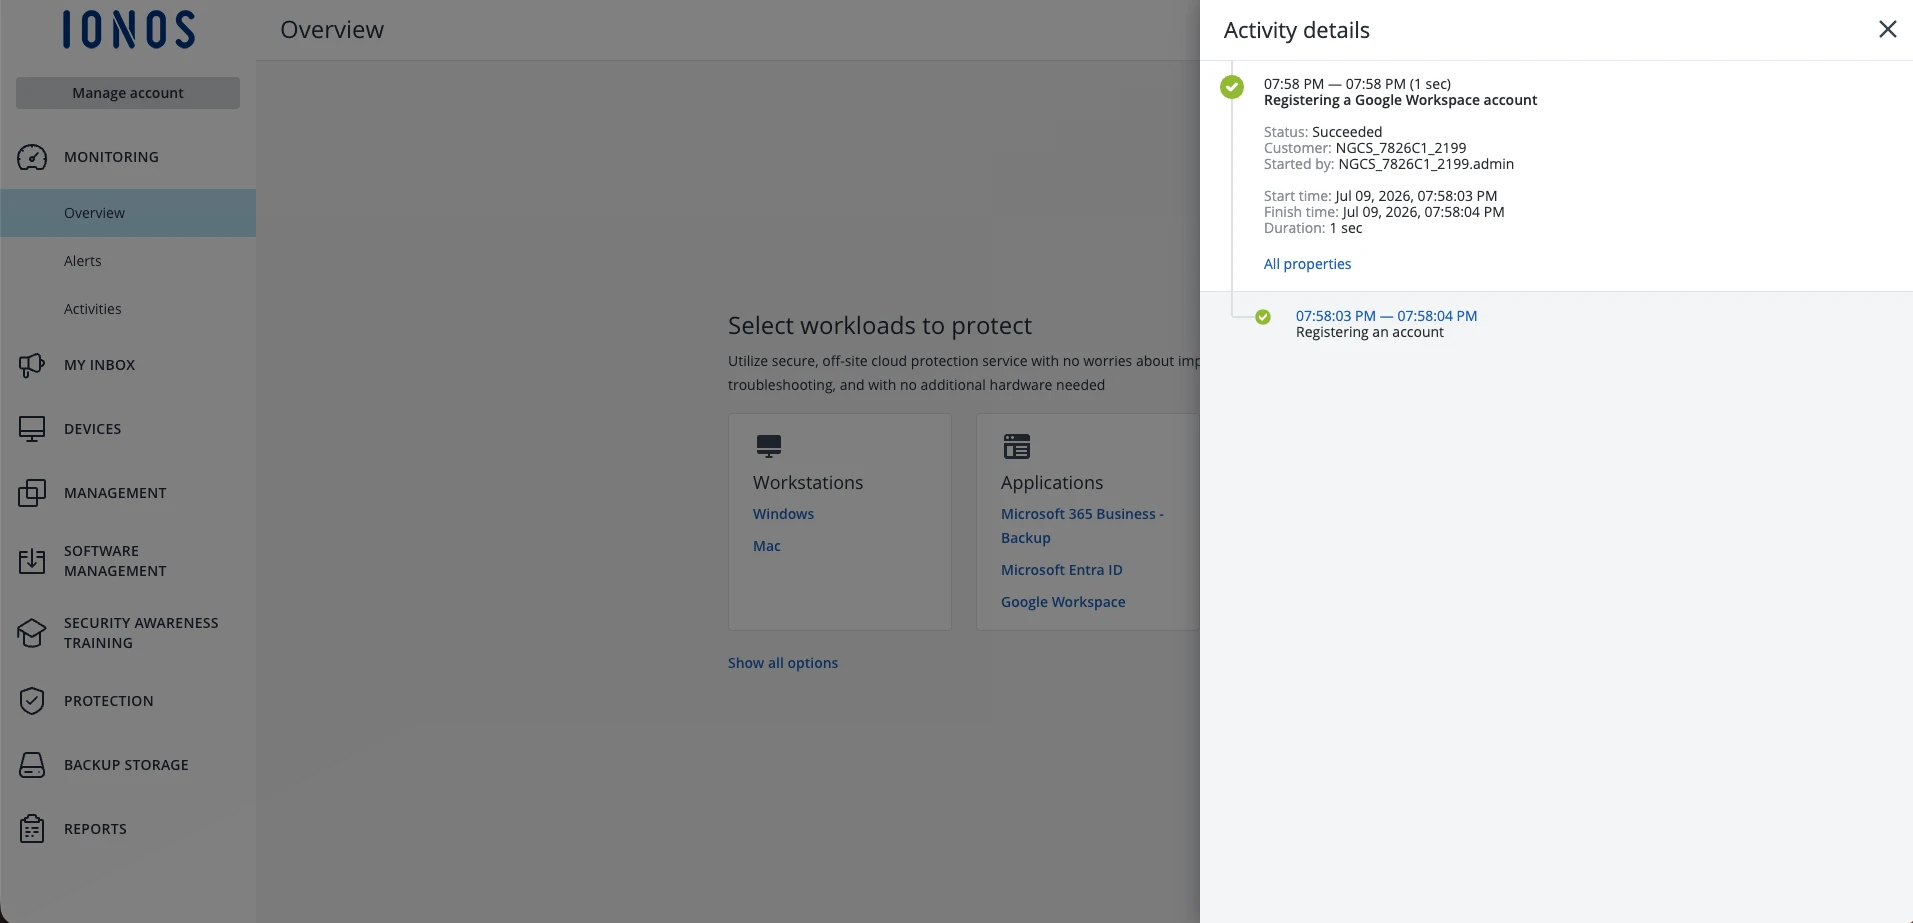Click the Select workloads to protect heading

[880, 326]
